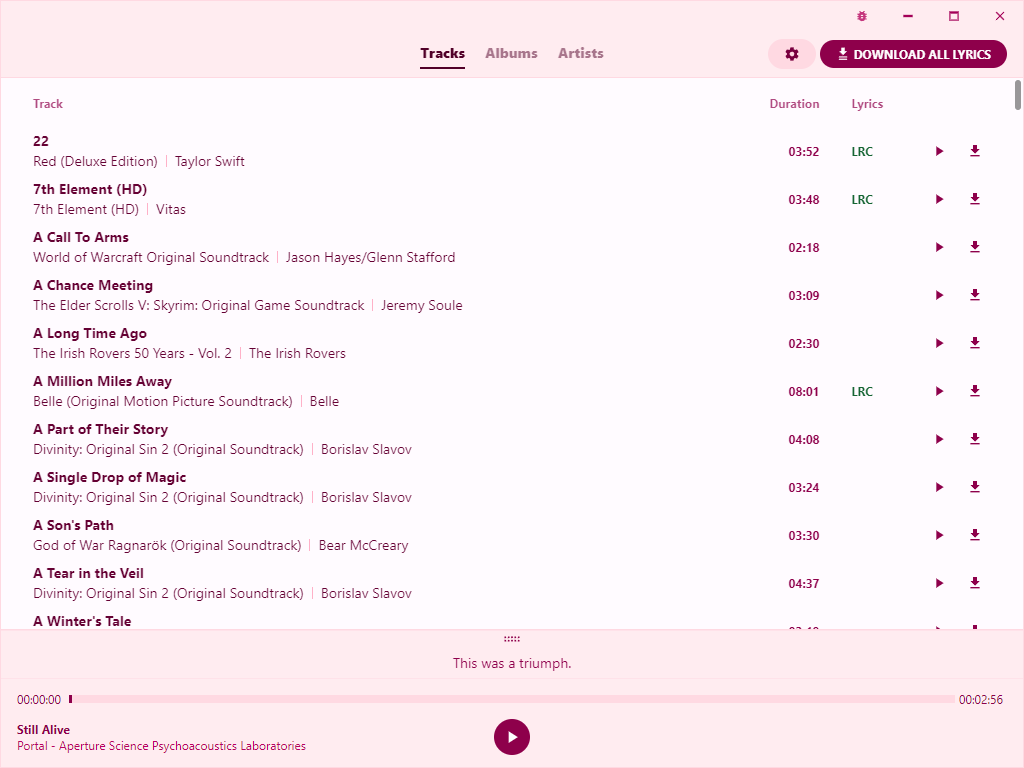
Task: Click the elapsed time 00:00:00
Action: (39, 699)
